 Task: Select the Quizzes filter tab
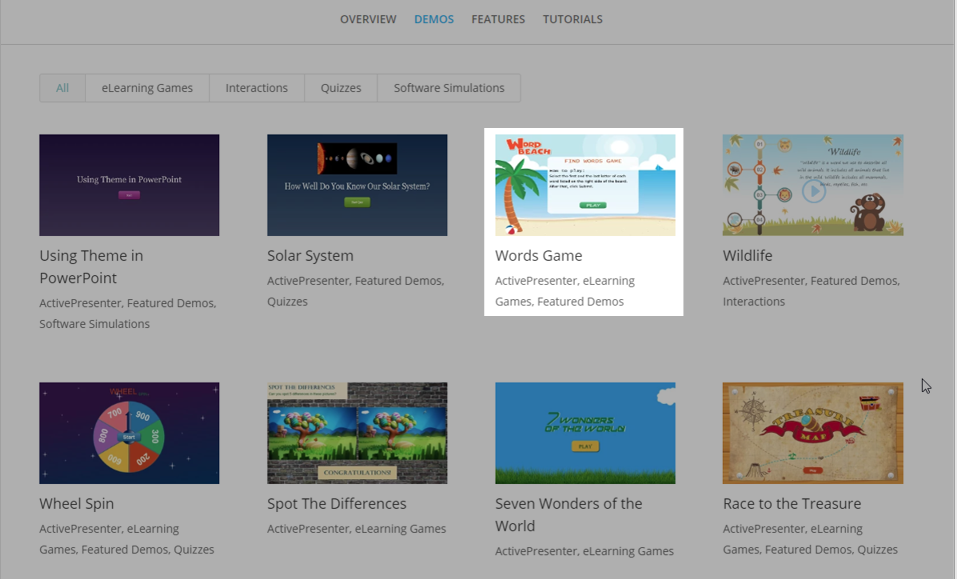341,88
